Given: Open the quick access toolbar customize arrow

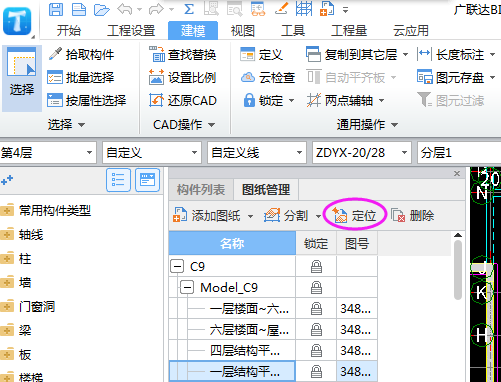Looking at the screenshot, I should 345,10.
